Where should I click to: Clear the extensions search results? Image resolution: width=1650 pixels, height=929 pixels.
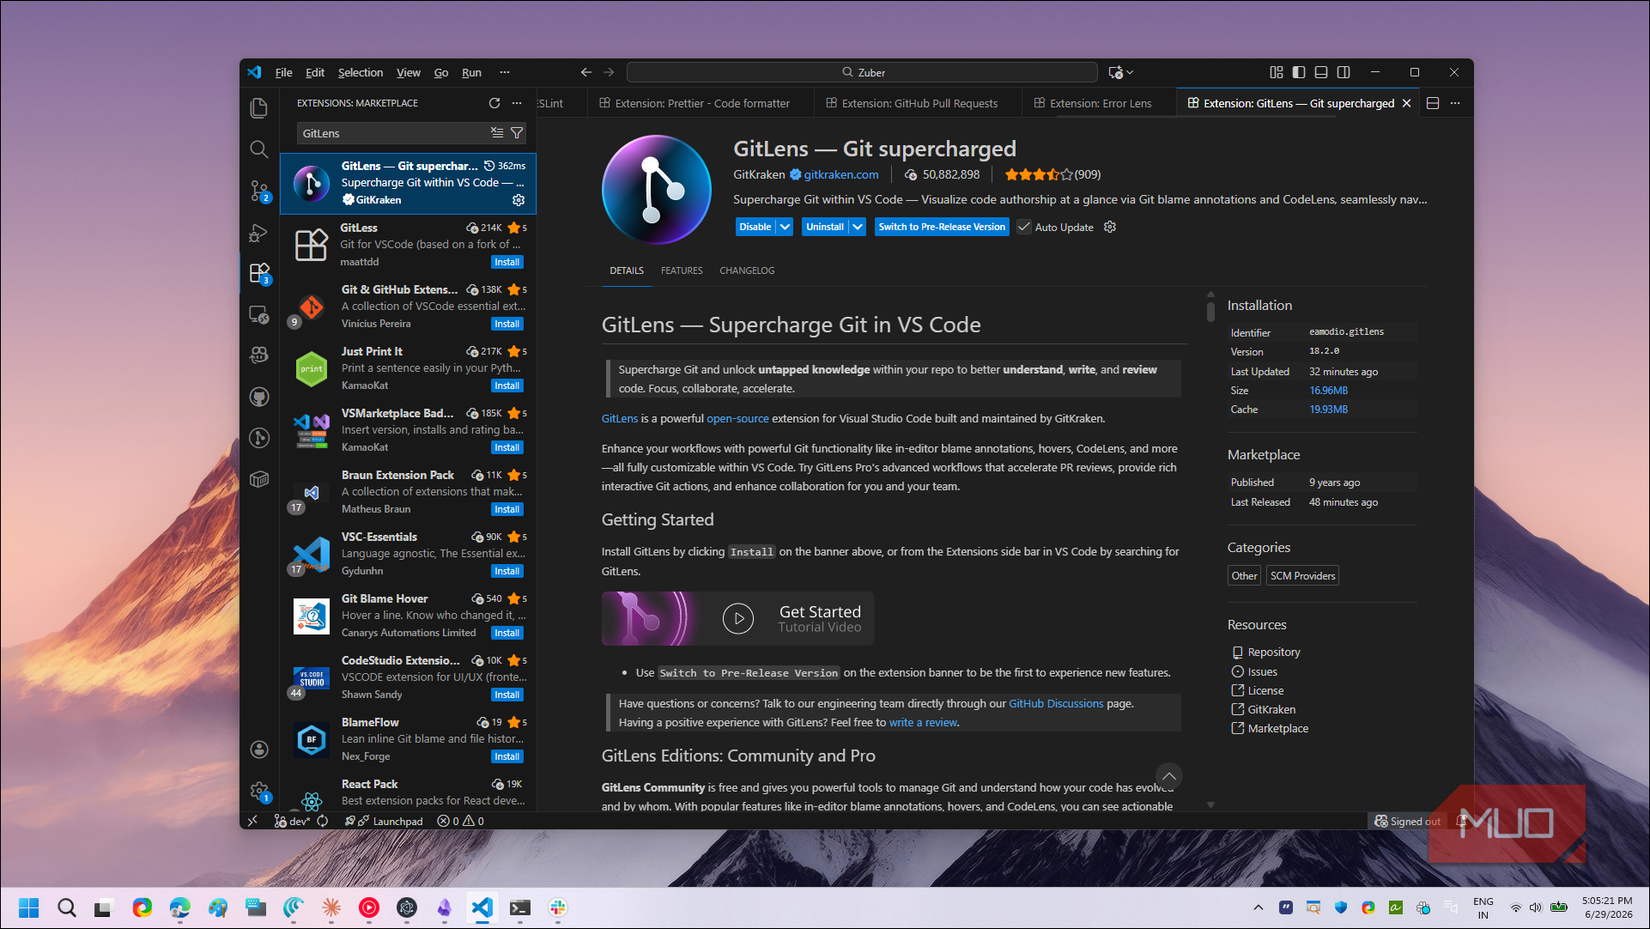tap(497, 133)
